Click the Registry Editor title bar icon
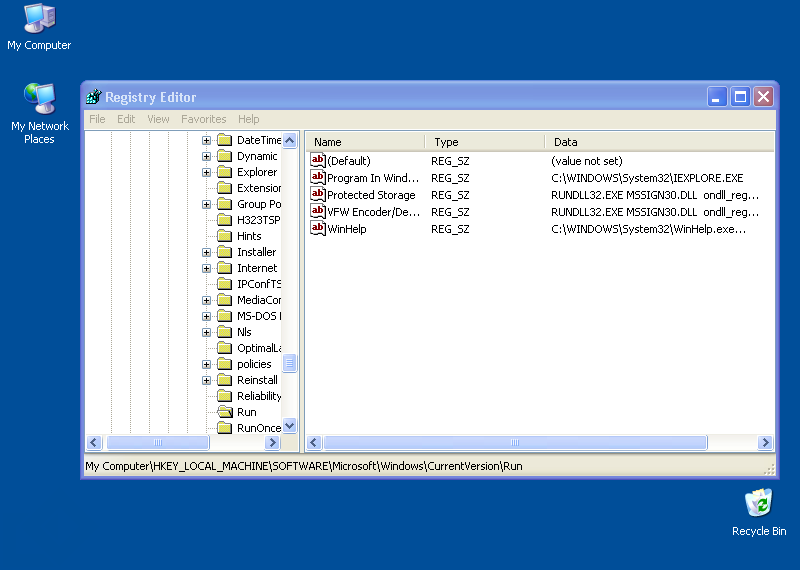Image resolution: width=800 pixels, height=570 pixels. click(94, 96)
